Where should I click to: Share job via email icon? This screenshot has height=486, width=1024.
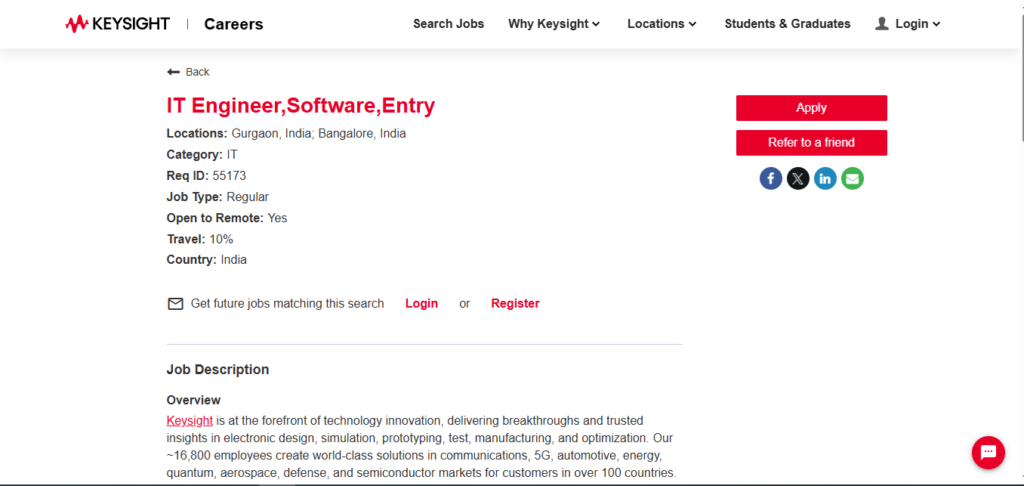tap(852, 178)
